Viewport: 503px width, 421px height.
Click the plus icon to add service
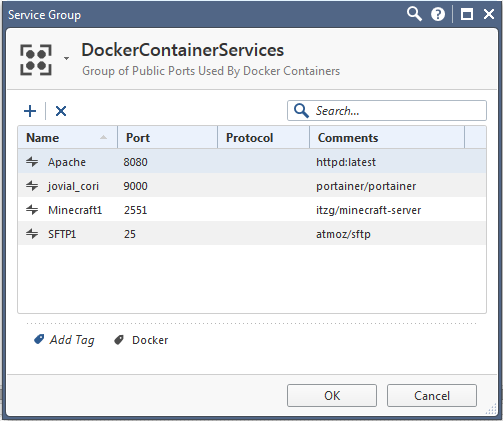pyautogui.click(x=30, y=111)
